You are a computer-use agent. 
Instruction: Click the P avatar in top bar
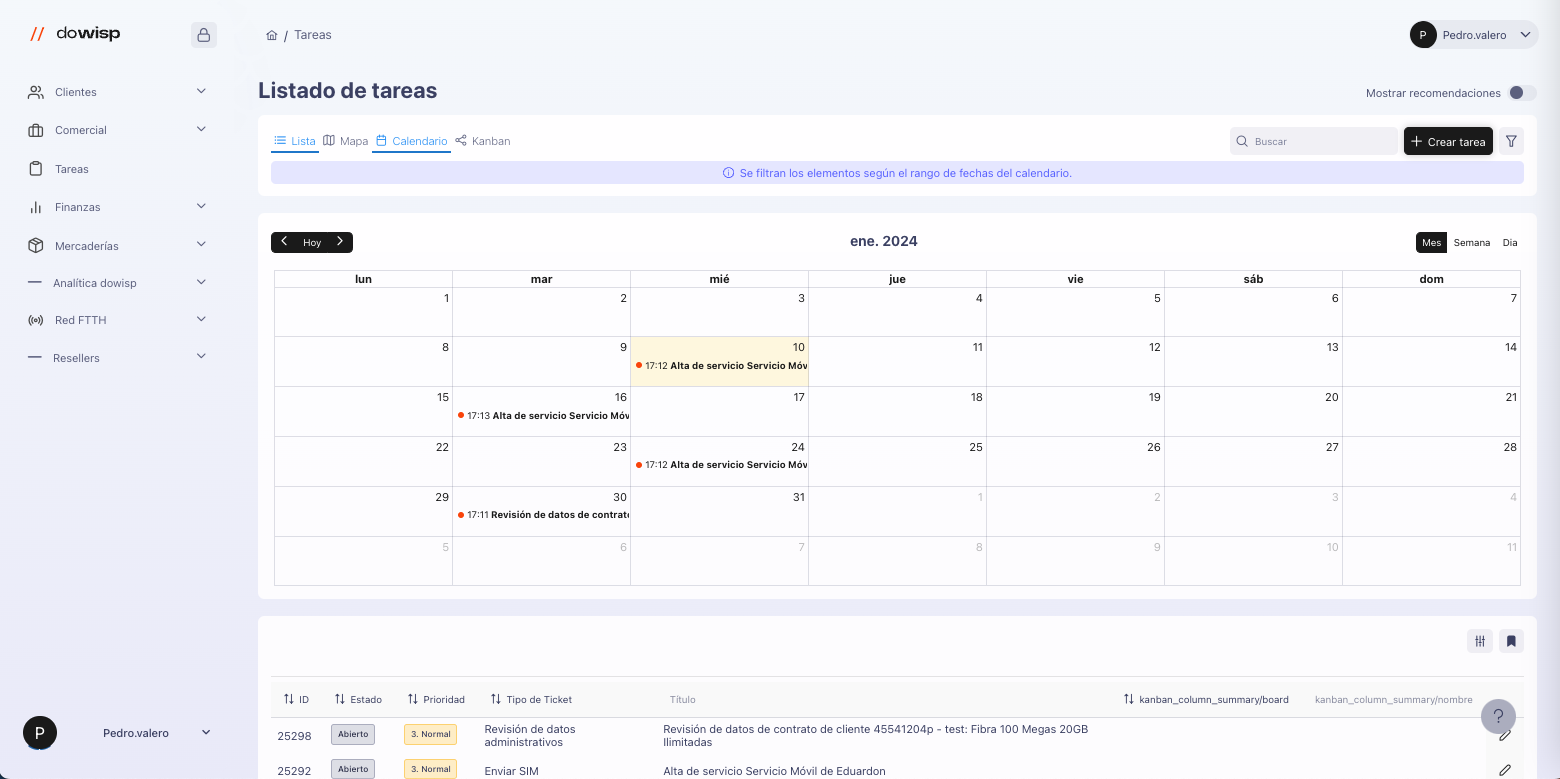click(x=1423, y=35)
